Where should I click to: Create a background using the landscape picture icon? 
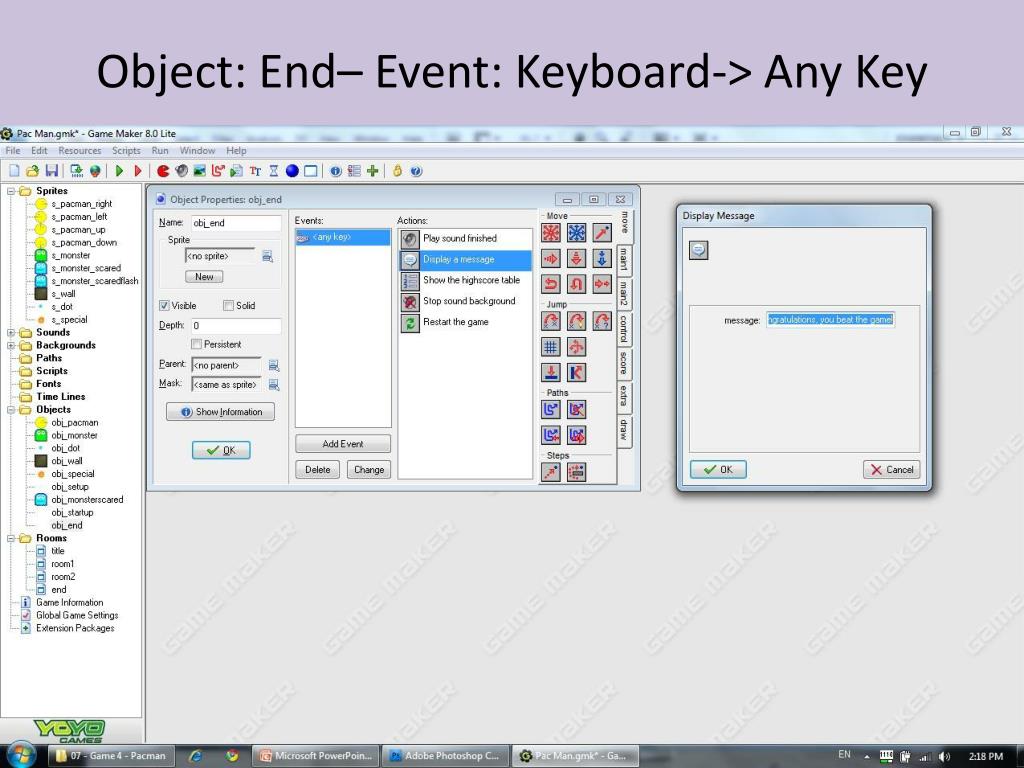click(200, 171)
